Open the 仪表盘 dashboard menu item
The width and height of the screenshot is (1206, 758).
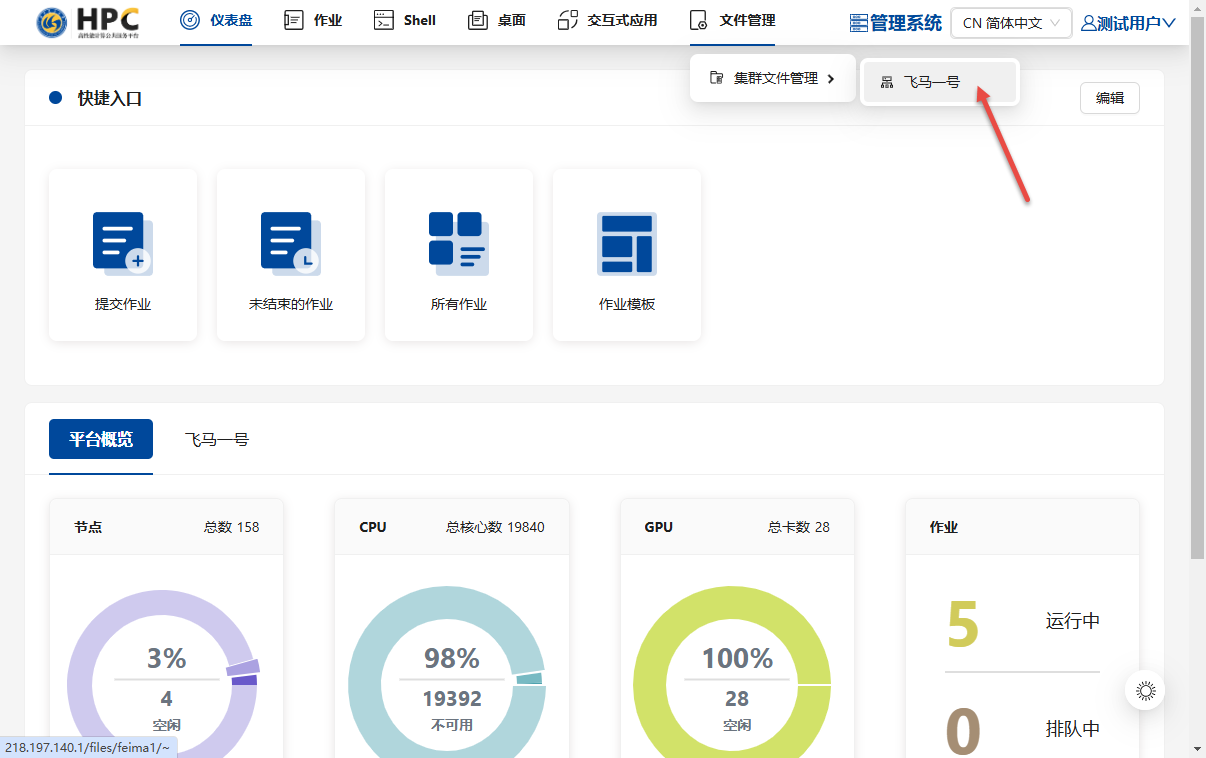click(x=216, y=20)
